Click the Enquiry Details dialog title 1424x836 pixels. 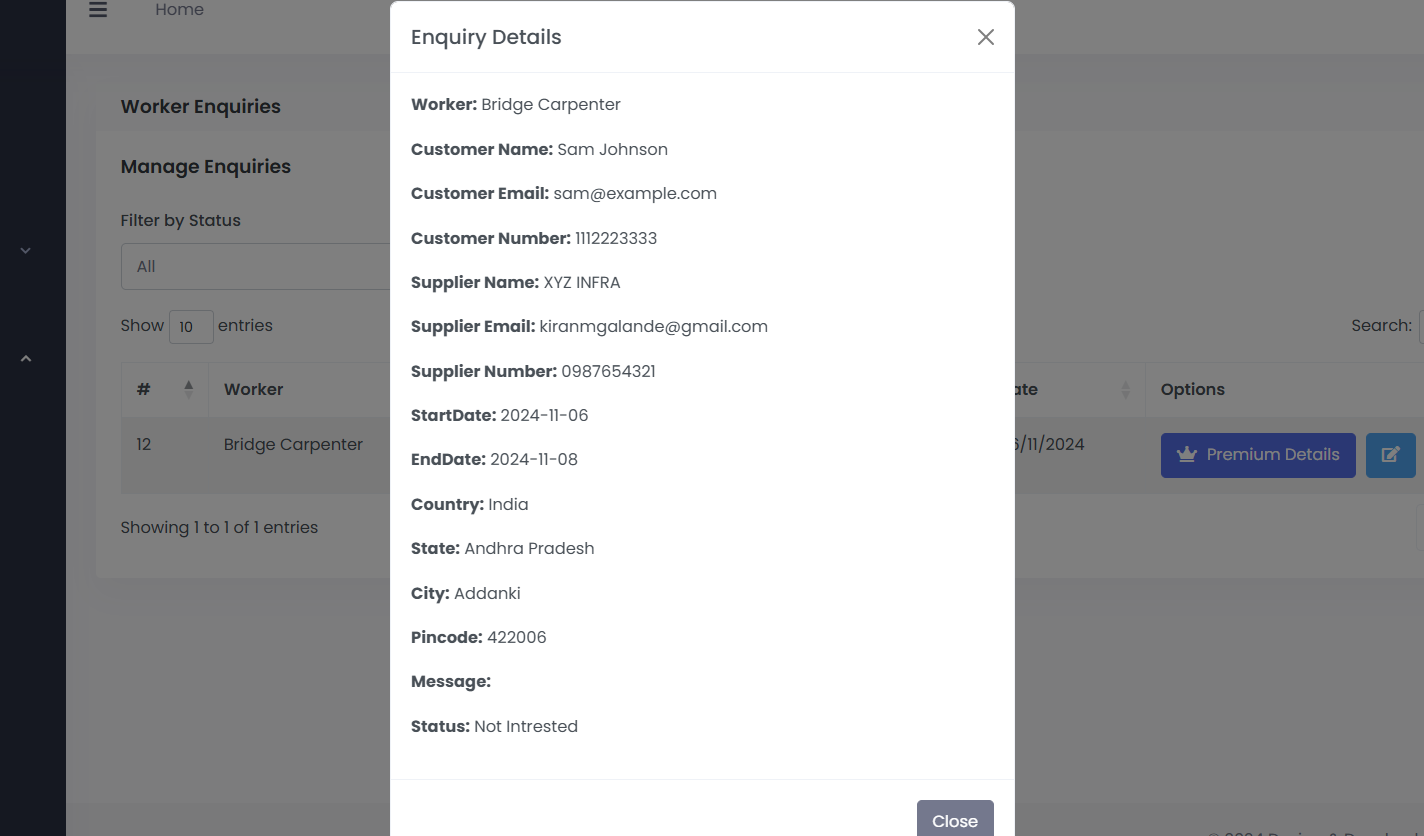tap(486, 38)
